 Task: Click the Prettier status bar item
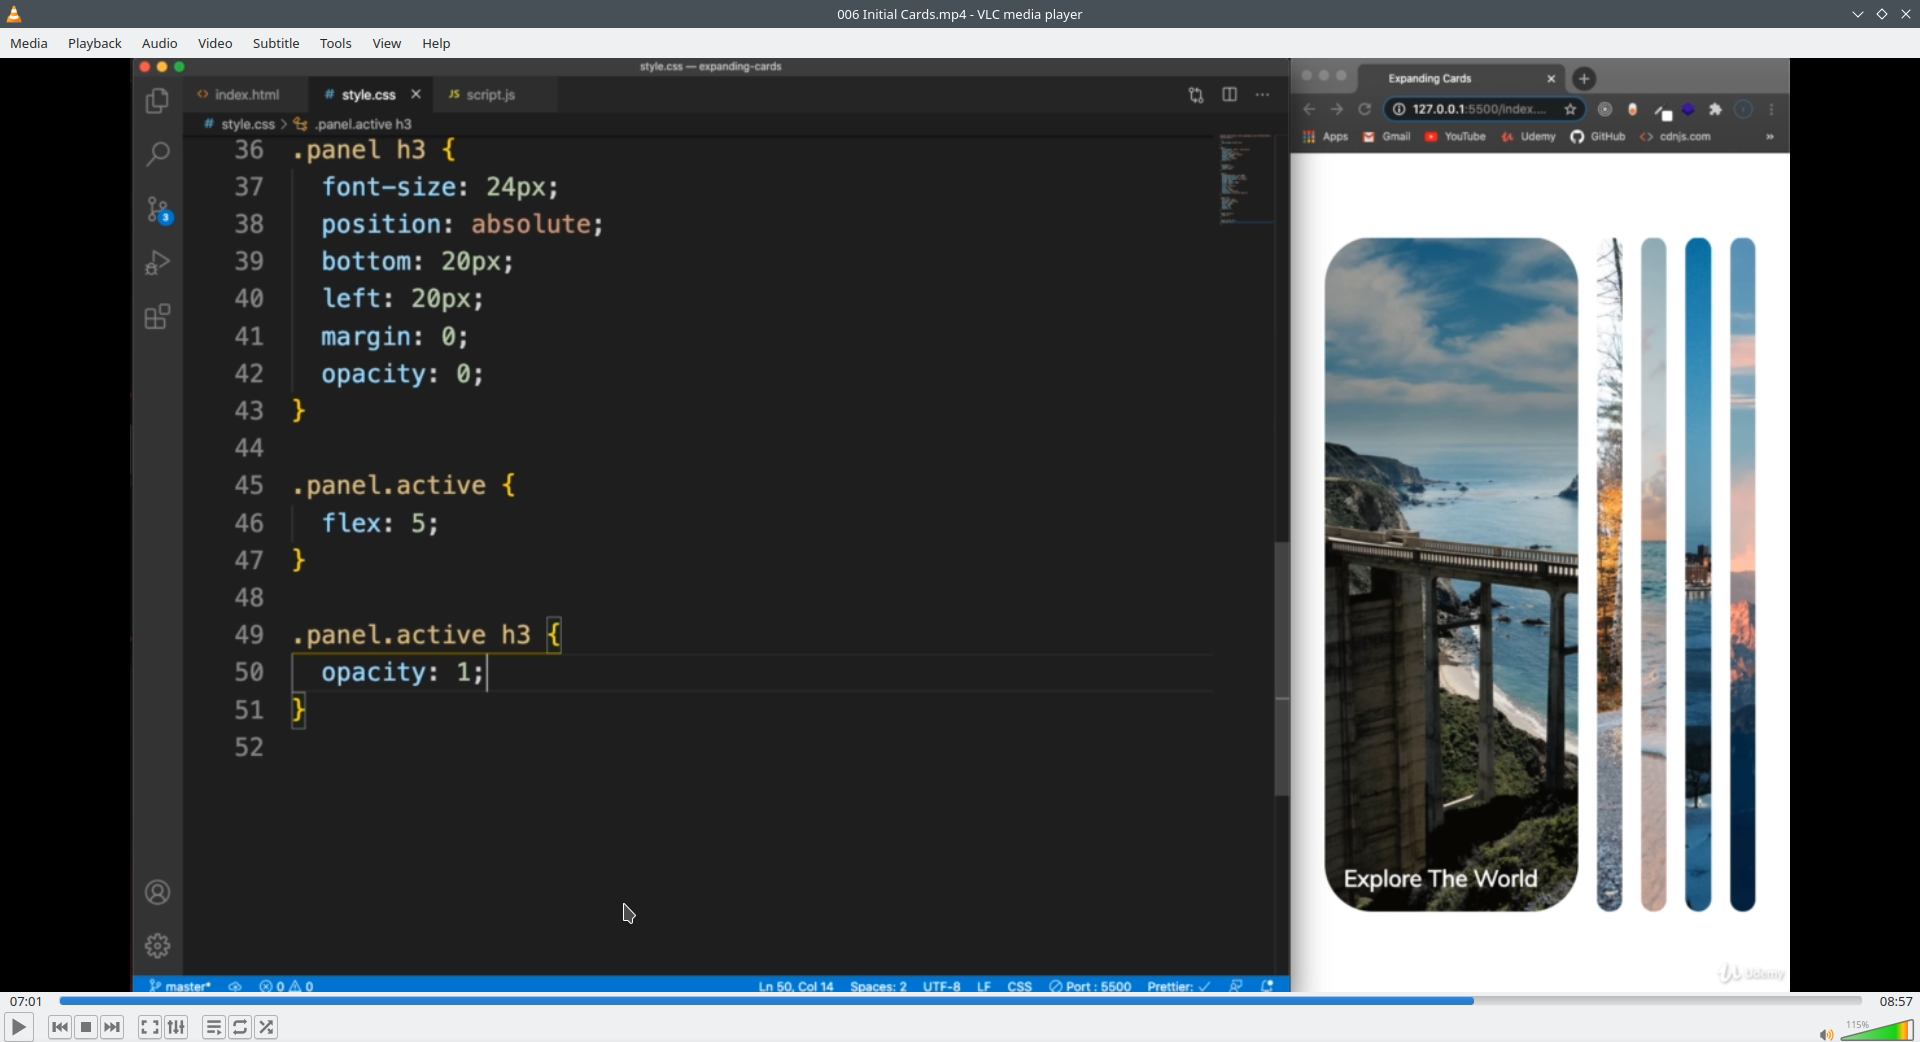(x=1179, y=986)
